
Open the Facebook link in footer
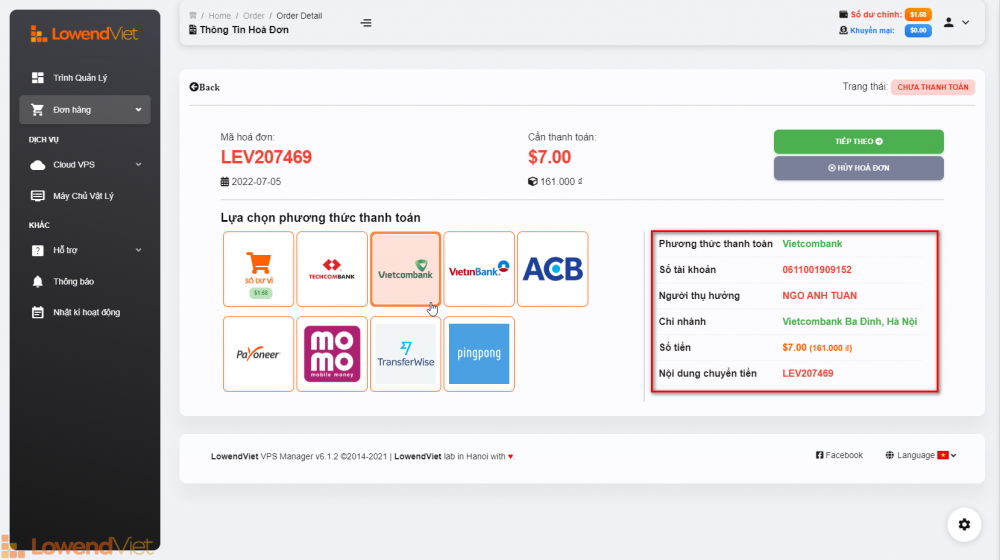point(839,455)
